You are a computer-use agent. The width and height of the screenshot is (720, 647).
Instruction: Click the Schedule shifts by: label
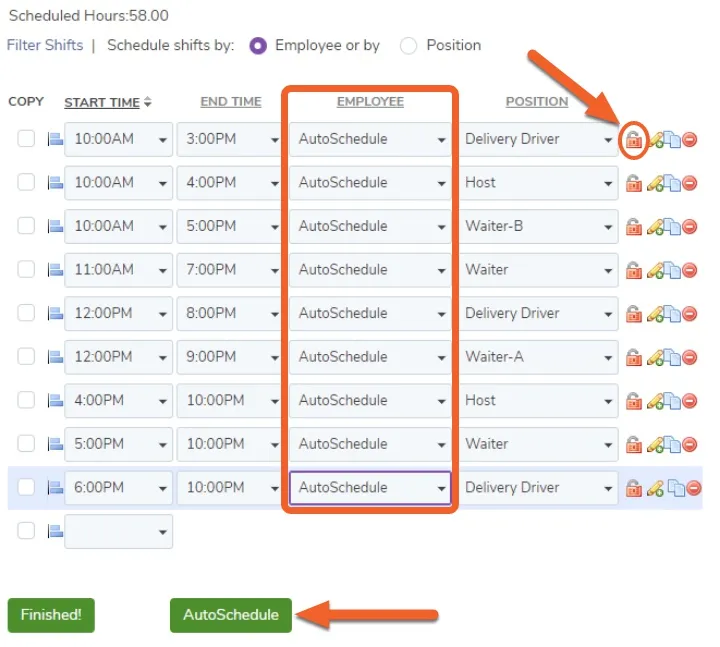pyautogui.click(x=170, y=45)
